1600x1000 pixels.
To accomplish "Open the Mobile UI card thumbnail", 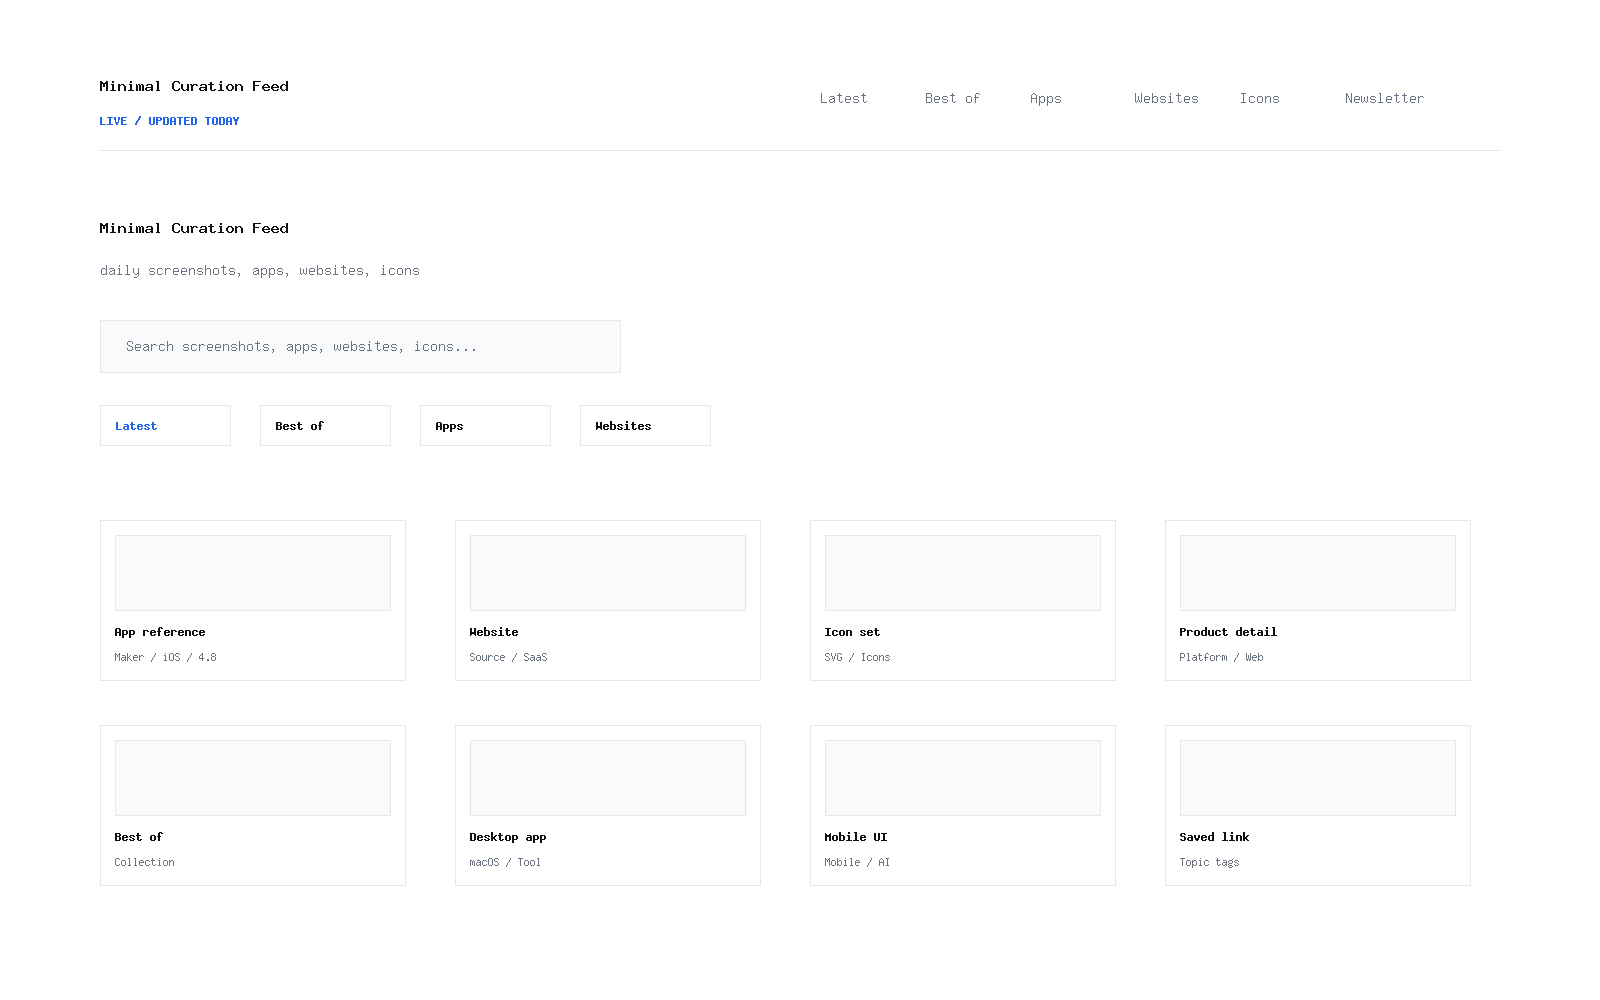I will click(963, 778).
